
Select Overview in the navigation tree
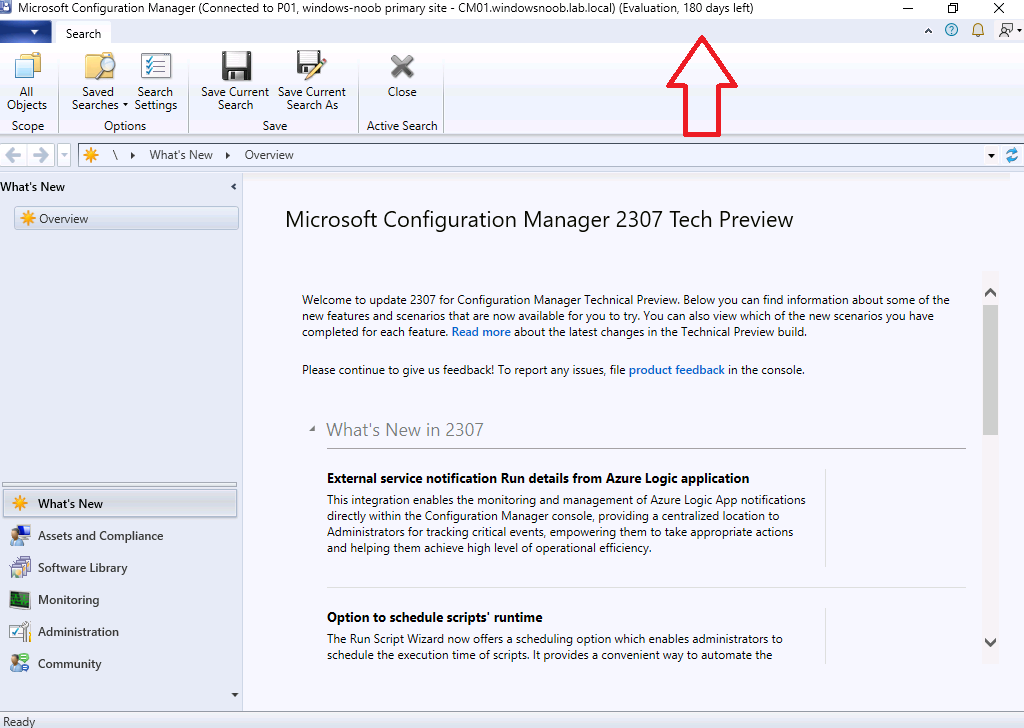[x=126, y=218]
